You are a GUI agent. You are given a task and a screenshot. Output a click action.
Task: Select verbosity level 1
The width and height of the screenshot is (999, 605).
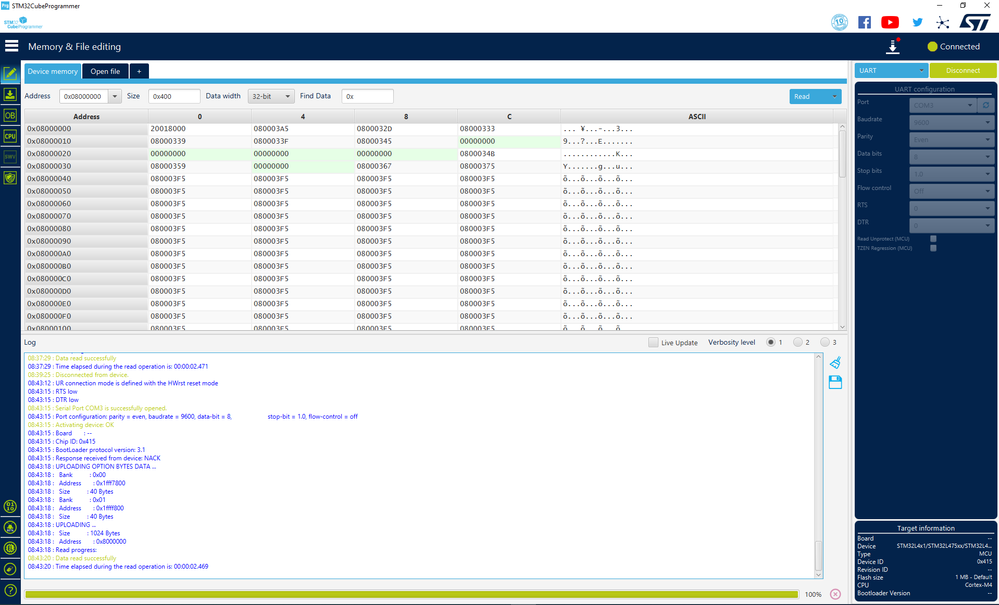pos(771,343)
